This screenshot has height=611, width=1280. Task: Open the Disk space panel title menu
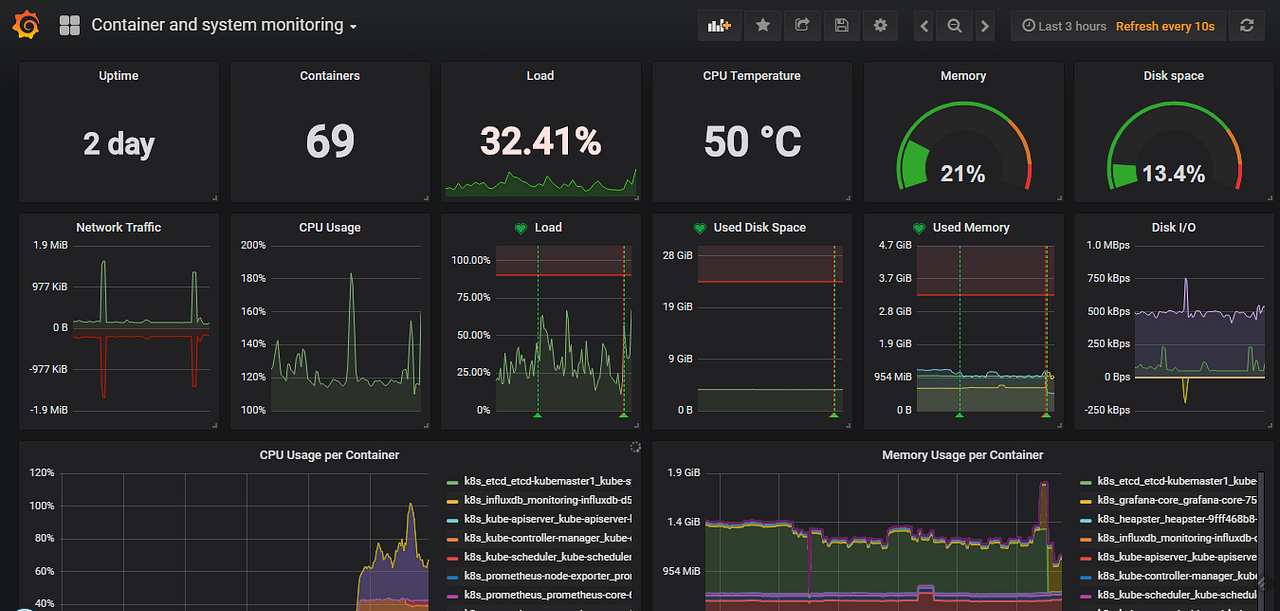1174,76
